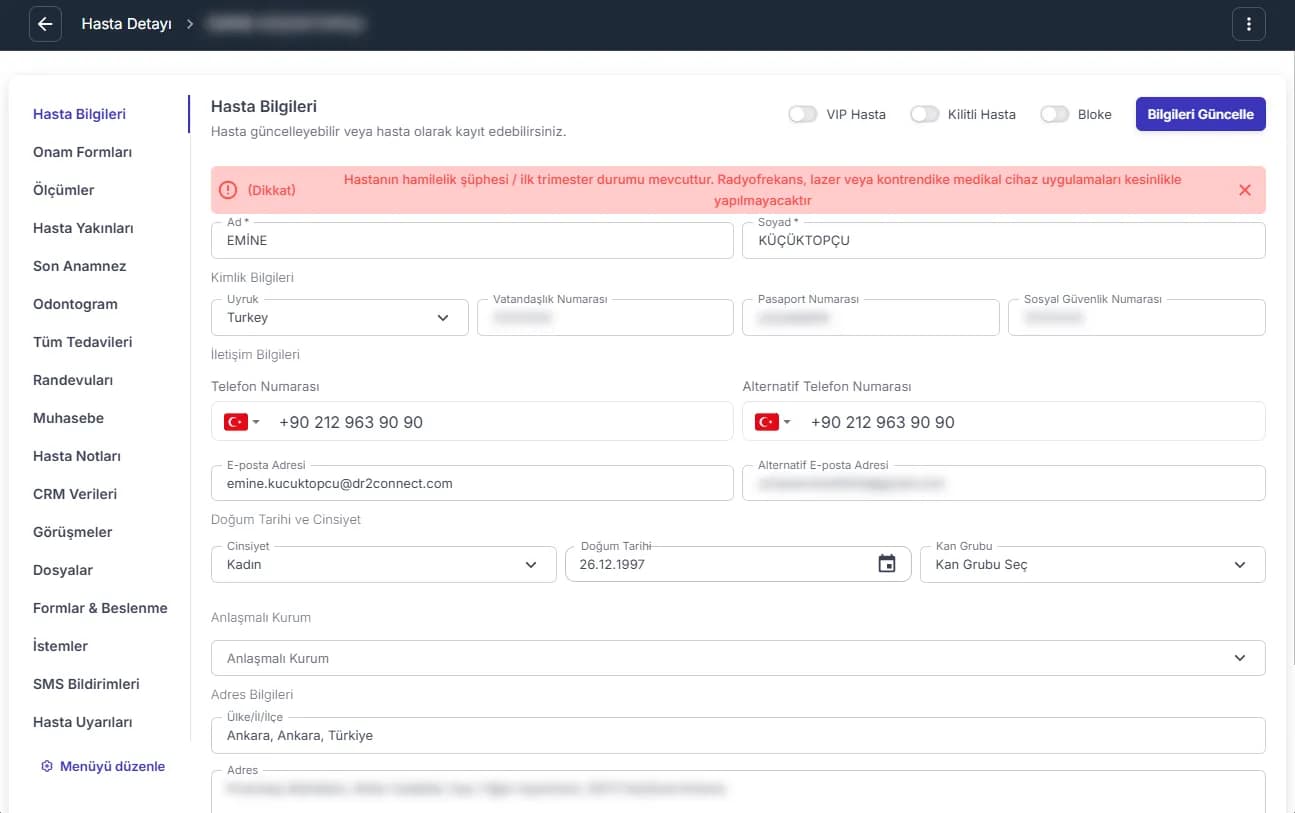Screen dimensions: 1295x813
Task: Select Muhasebe in the sidebar
Action: coord(68,418)
